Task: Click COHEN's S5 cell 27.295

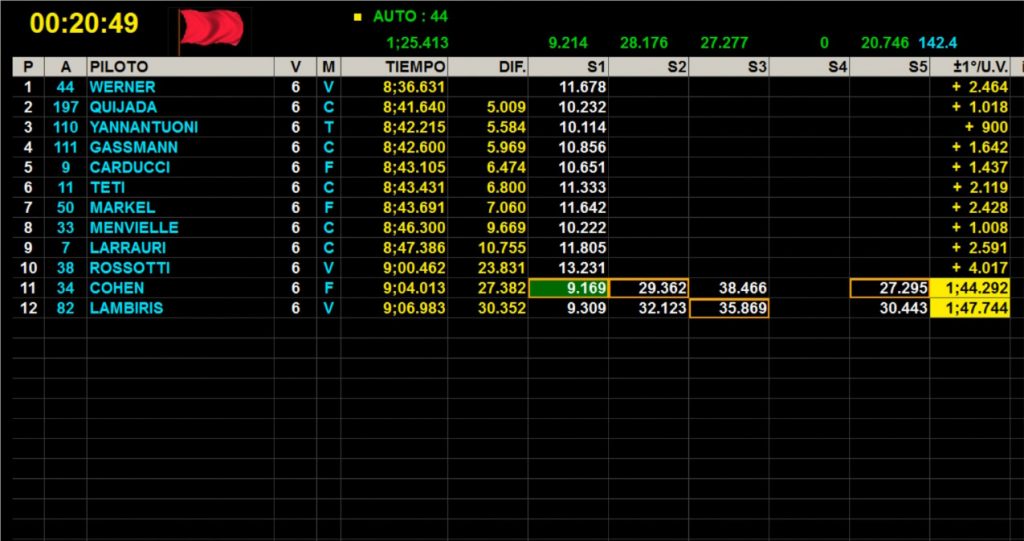Action: [x=889, y=288]
